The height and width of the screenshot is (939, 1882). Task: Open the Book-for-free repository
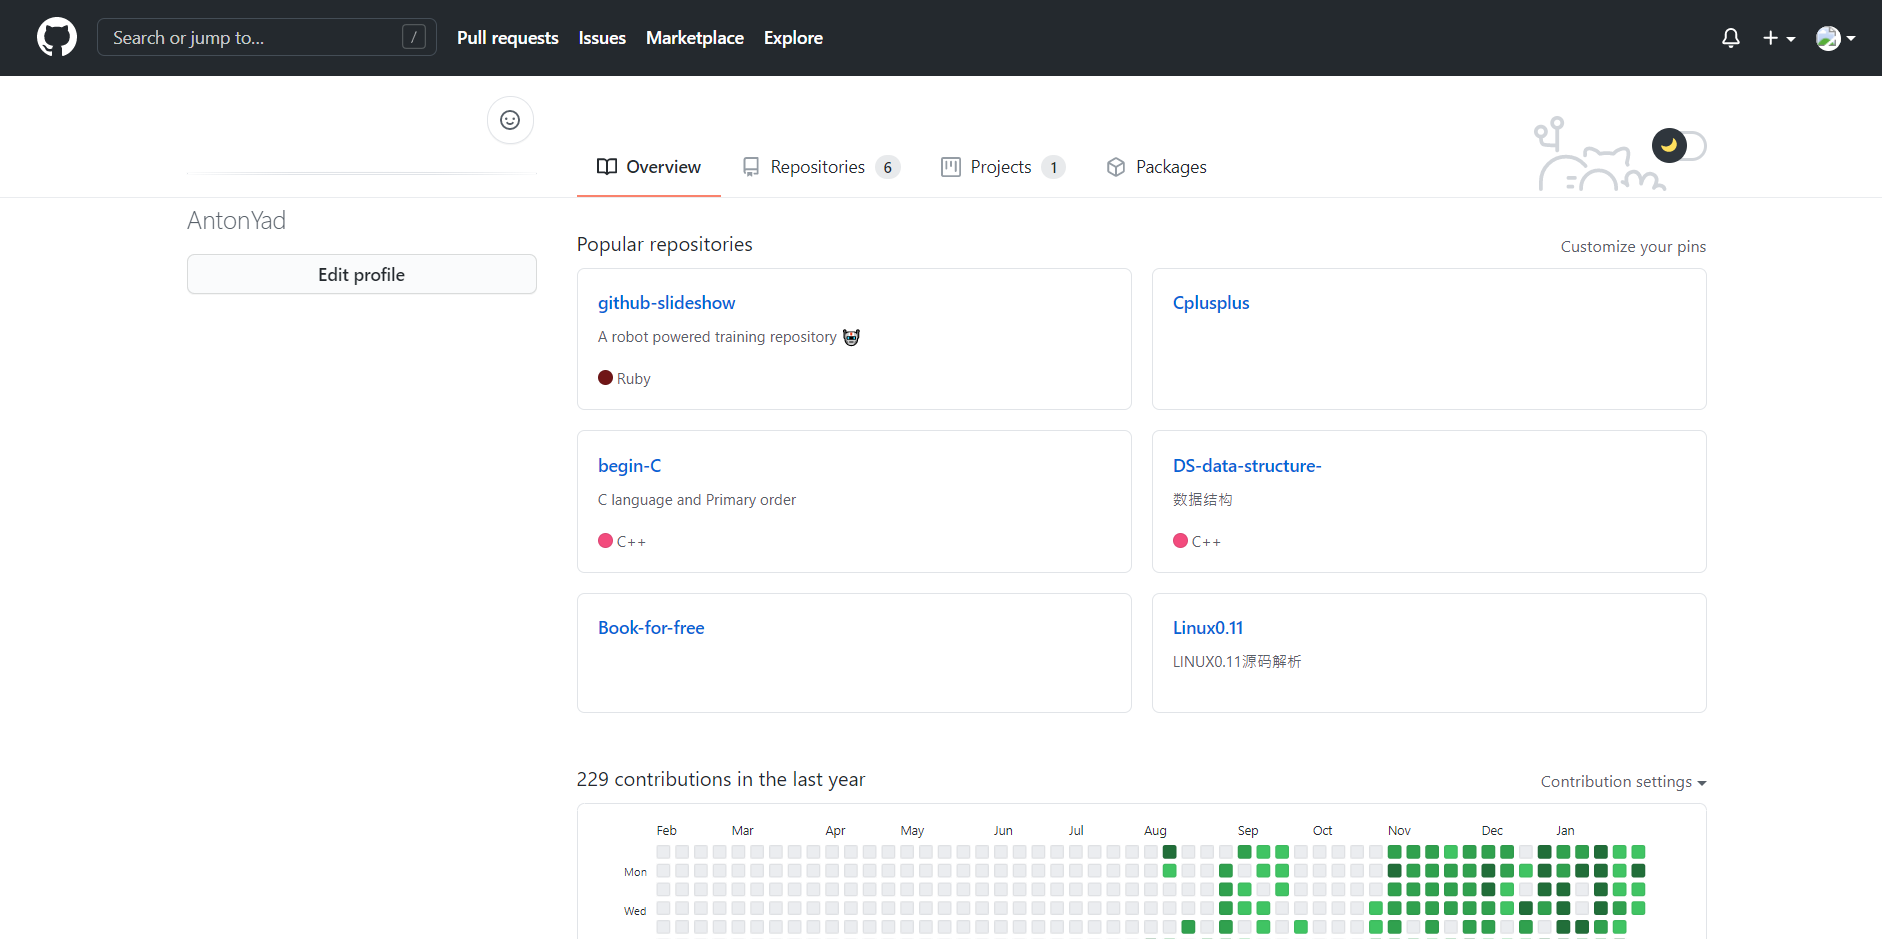click(x=651, y=628)
